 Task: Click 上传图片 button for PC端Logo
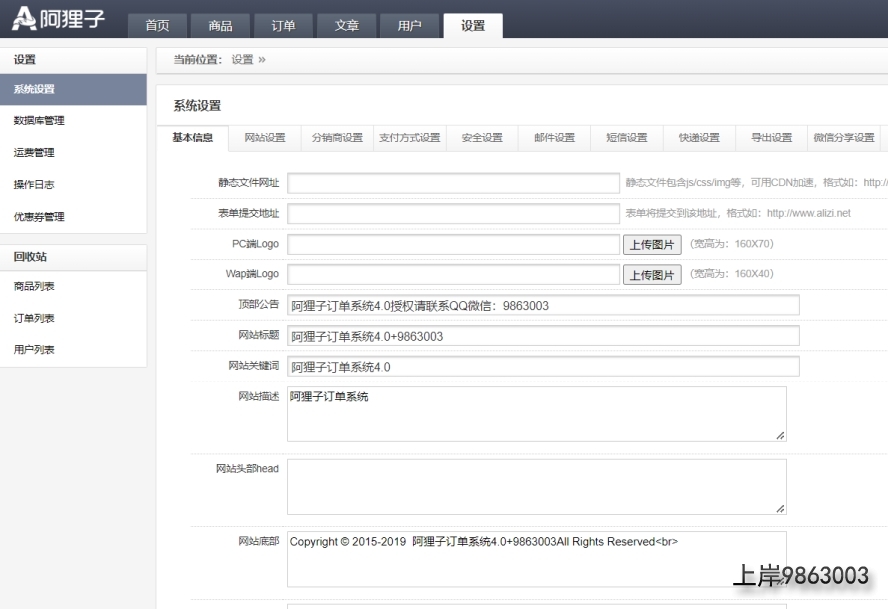pyautogui.click(x=652, y=244)
